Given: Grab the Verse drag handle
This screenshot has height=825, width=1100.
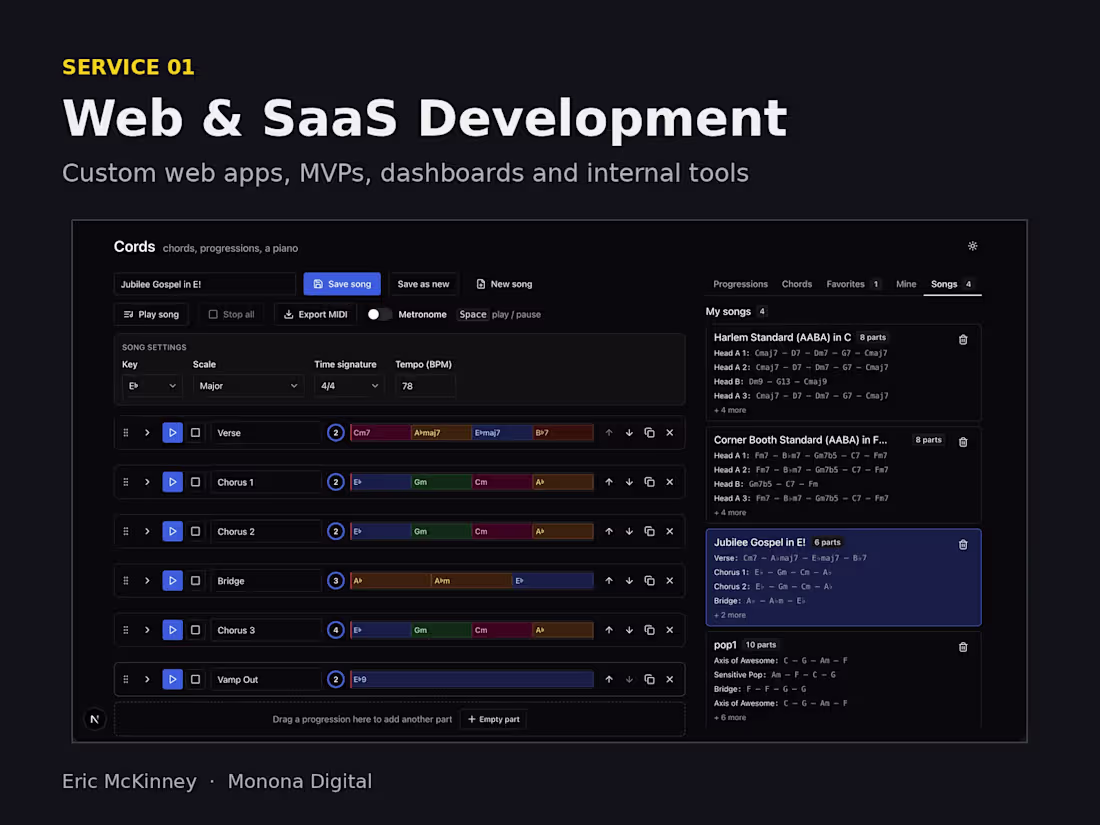Looking at the screenshot, I should click(x=126, y=433).
